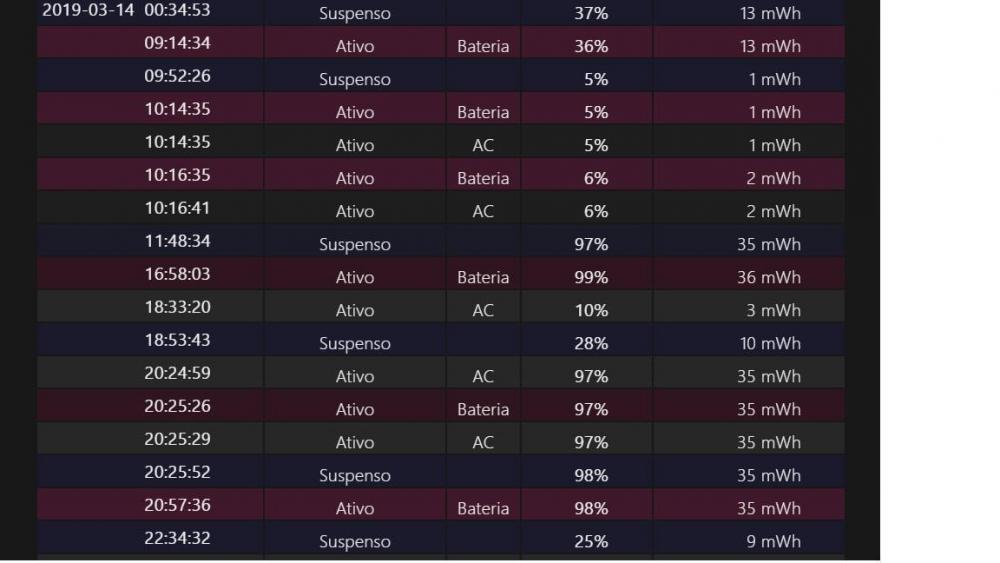Select the Suspenso state at 09:52:26
This screenshot has width=1000, height=563.
click(x=355, y=79)
